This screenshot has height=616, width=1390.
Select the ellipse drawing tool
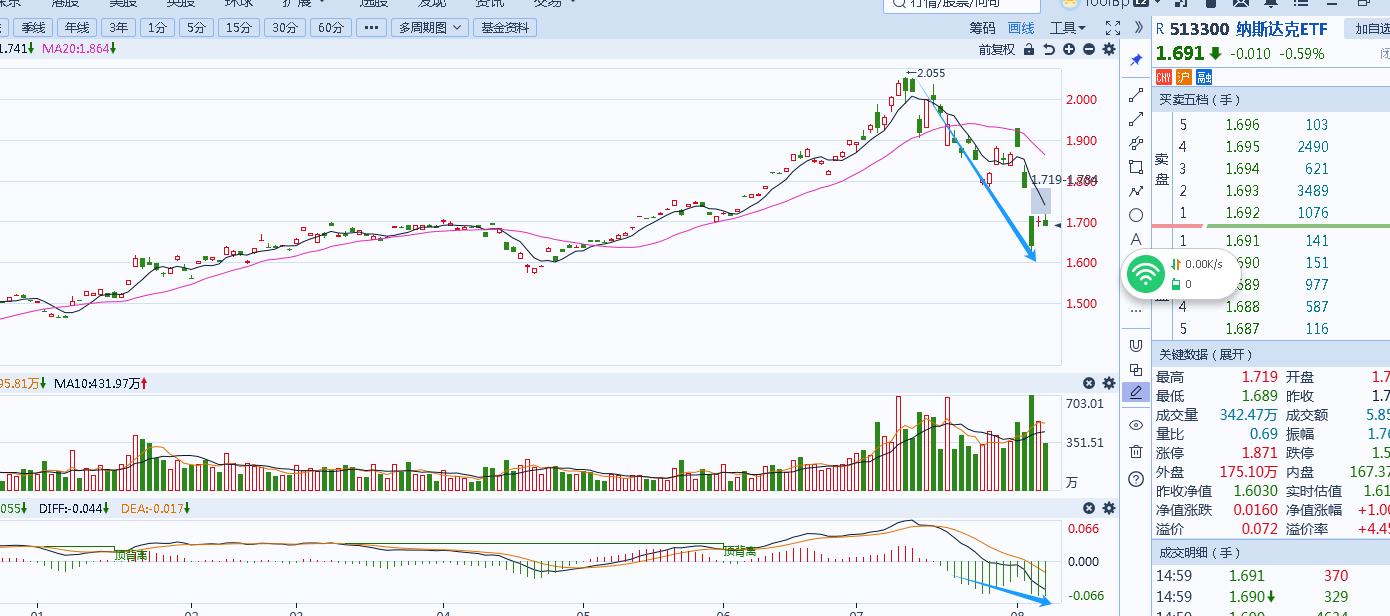[x=1136, y=215]
